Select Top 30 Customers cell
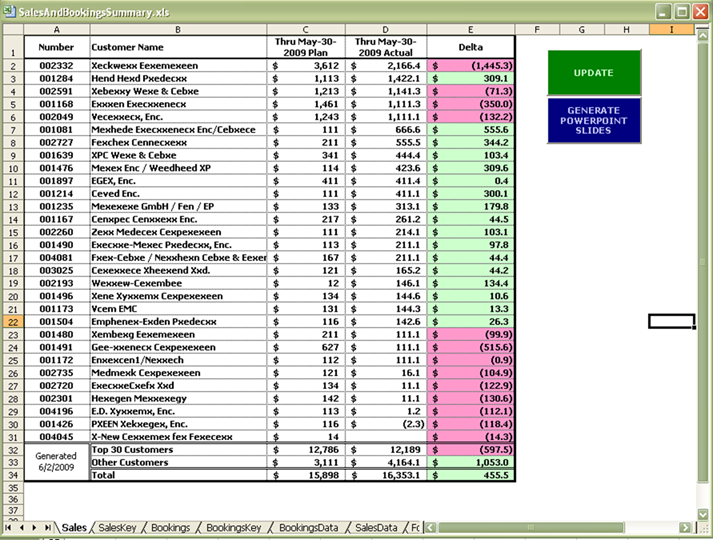 click(178, 450)
